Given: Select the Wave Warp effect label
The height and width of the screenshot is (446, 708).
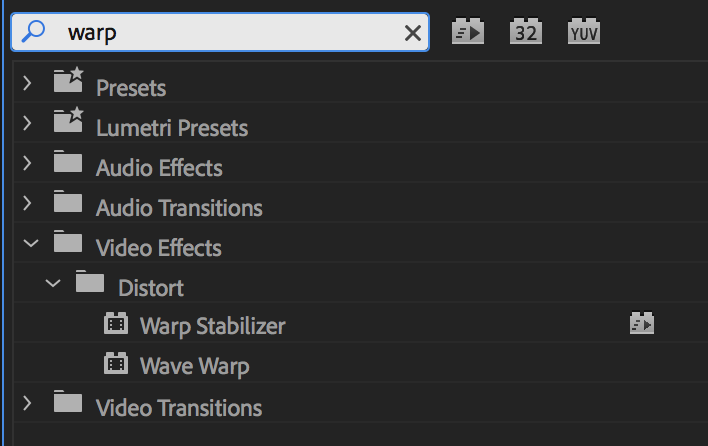Looking at the screenshot, I should tap(195, 366).
